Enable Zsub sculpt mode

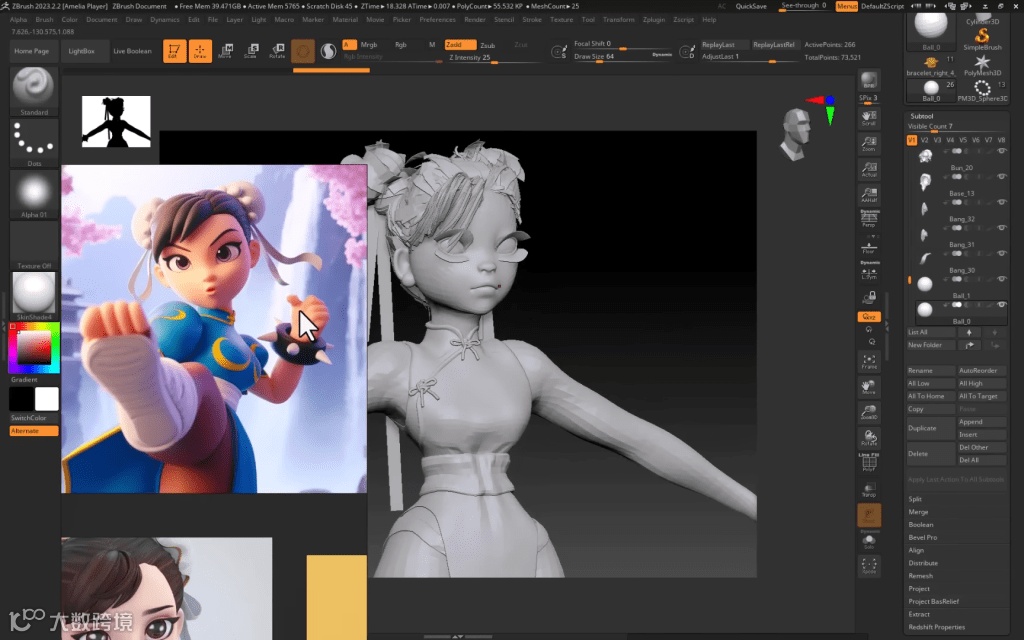point(488,45)
